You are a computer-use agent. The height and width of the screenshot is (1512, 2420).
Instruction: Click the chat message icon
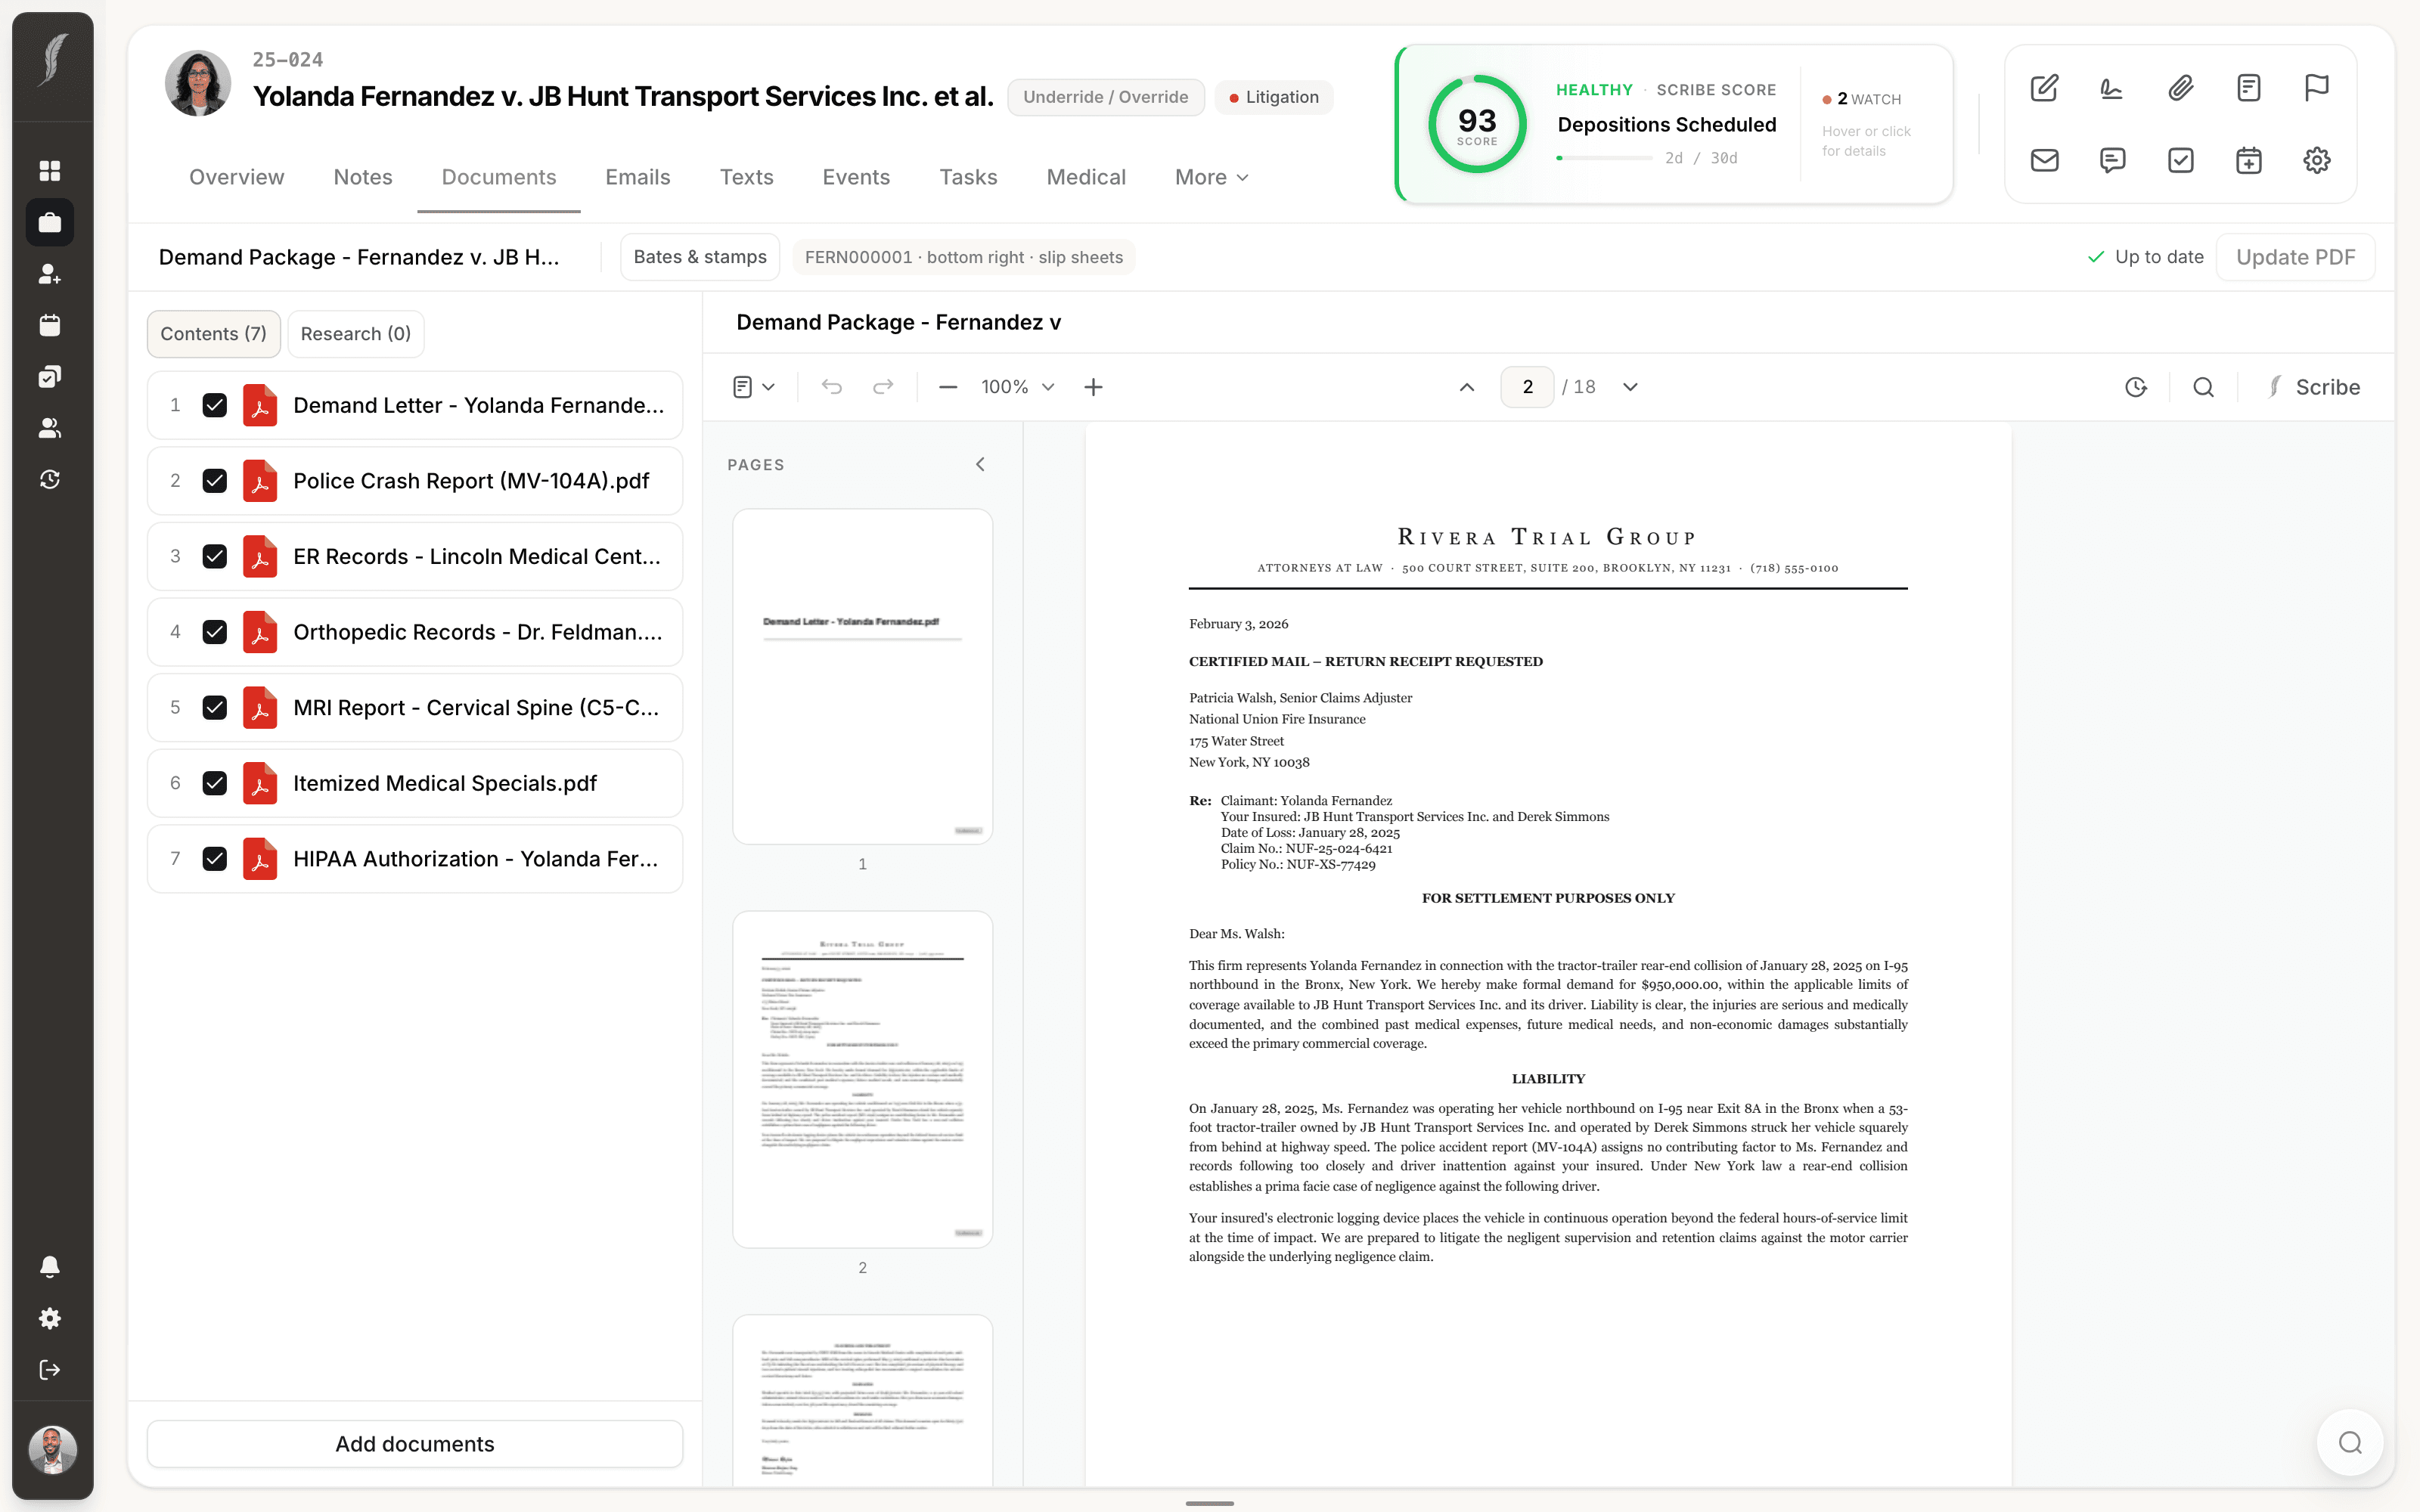(x=2112, y=160)
